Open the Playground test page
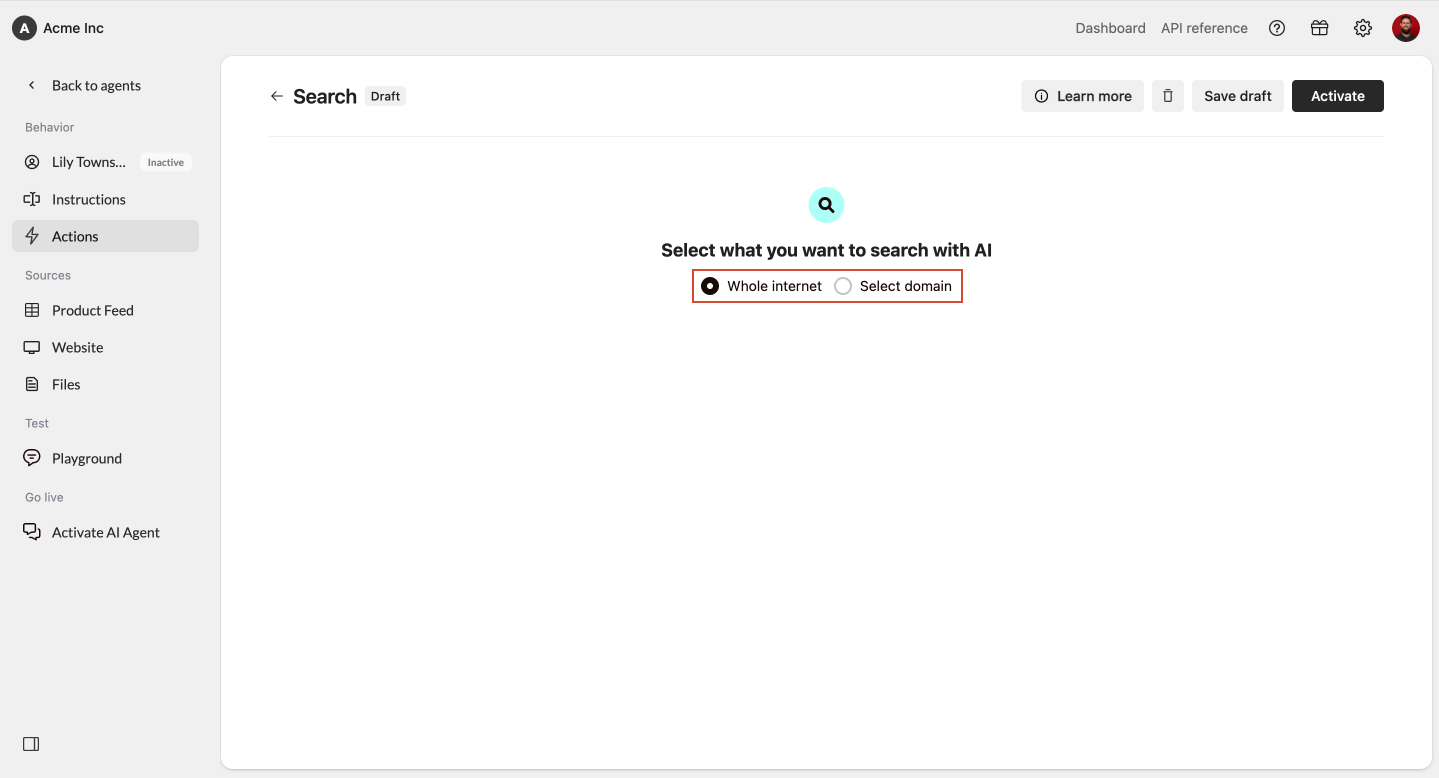 point(105,458)
